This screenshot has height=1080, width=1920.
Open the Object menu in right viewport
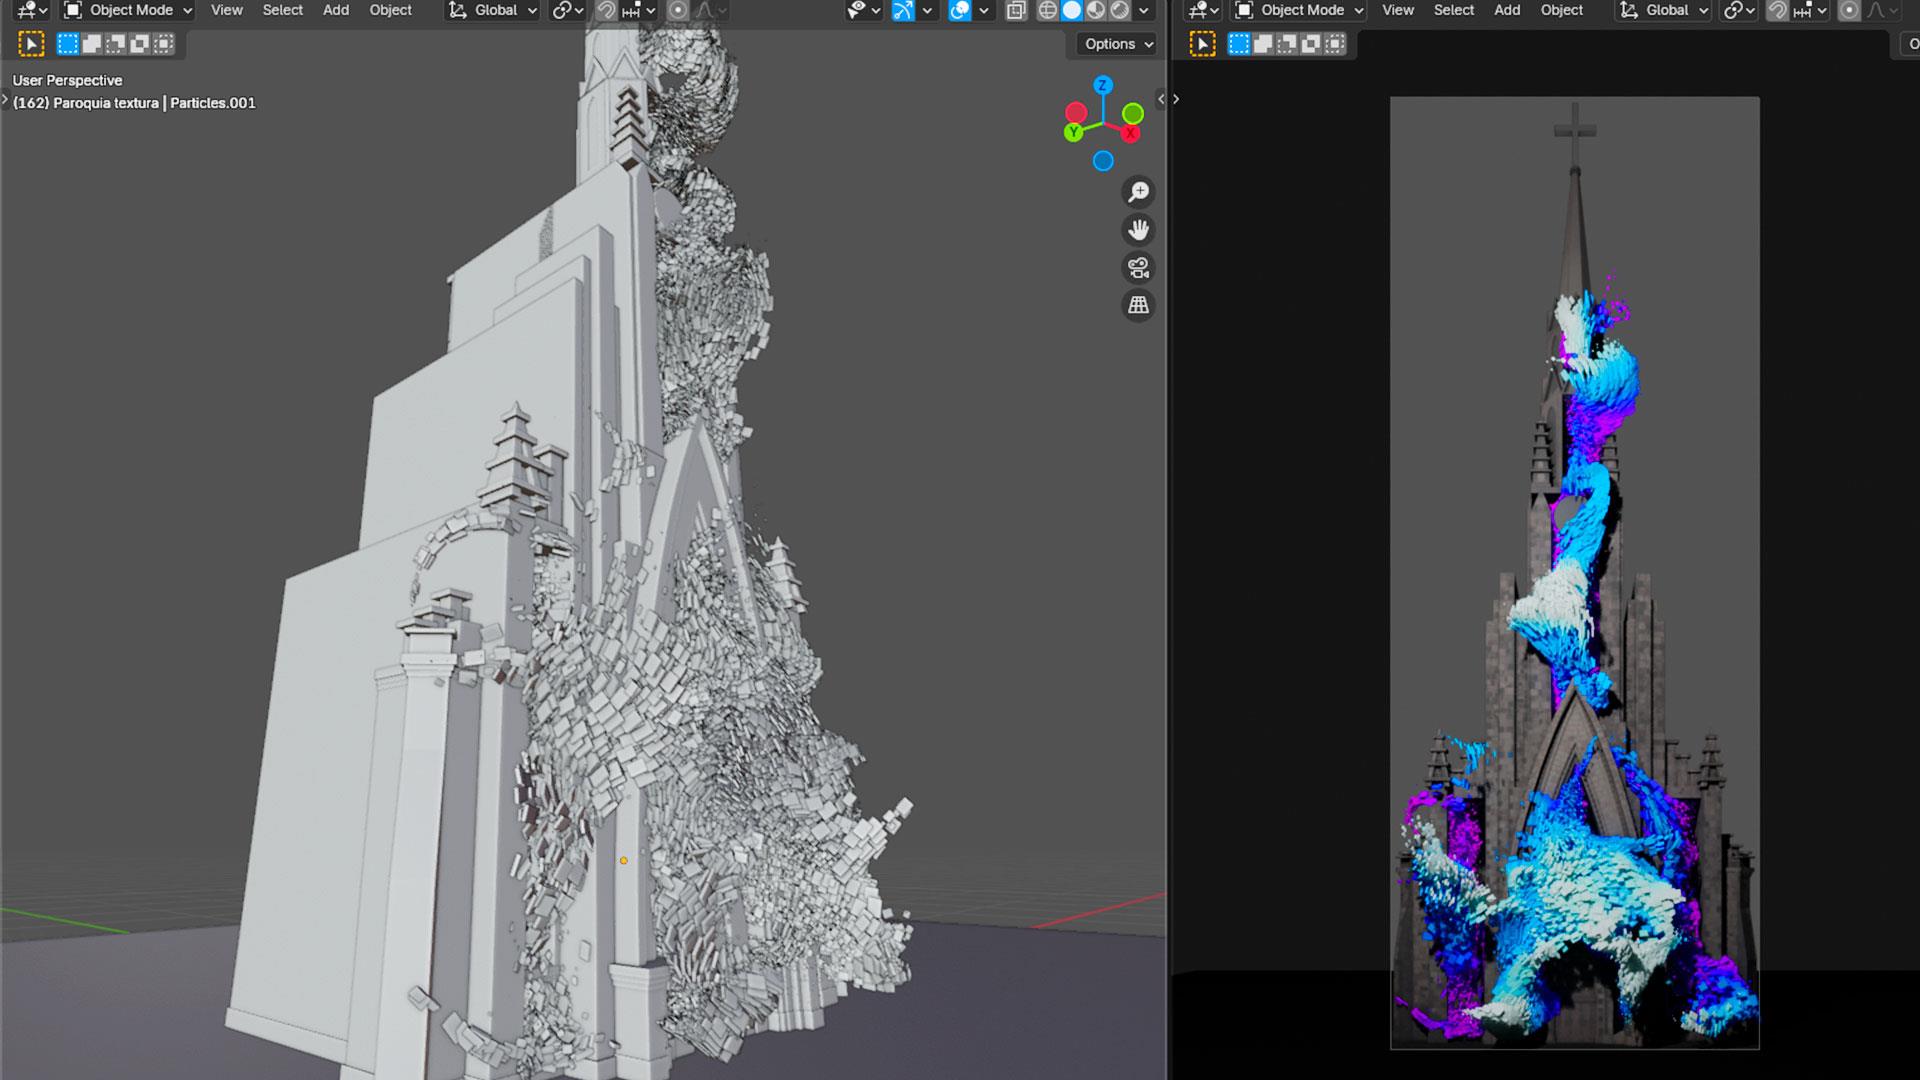[x=1561, y=10]
